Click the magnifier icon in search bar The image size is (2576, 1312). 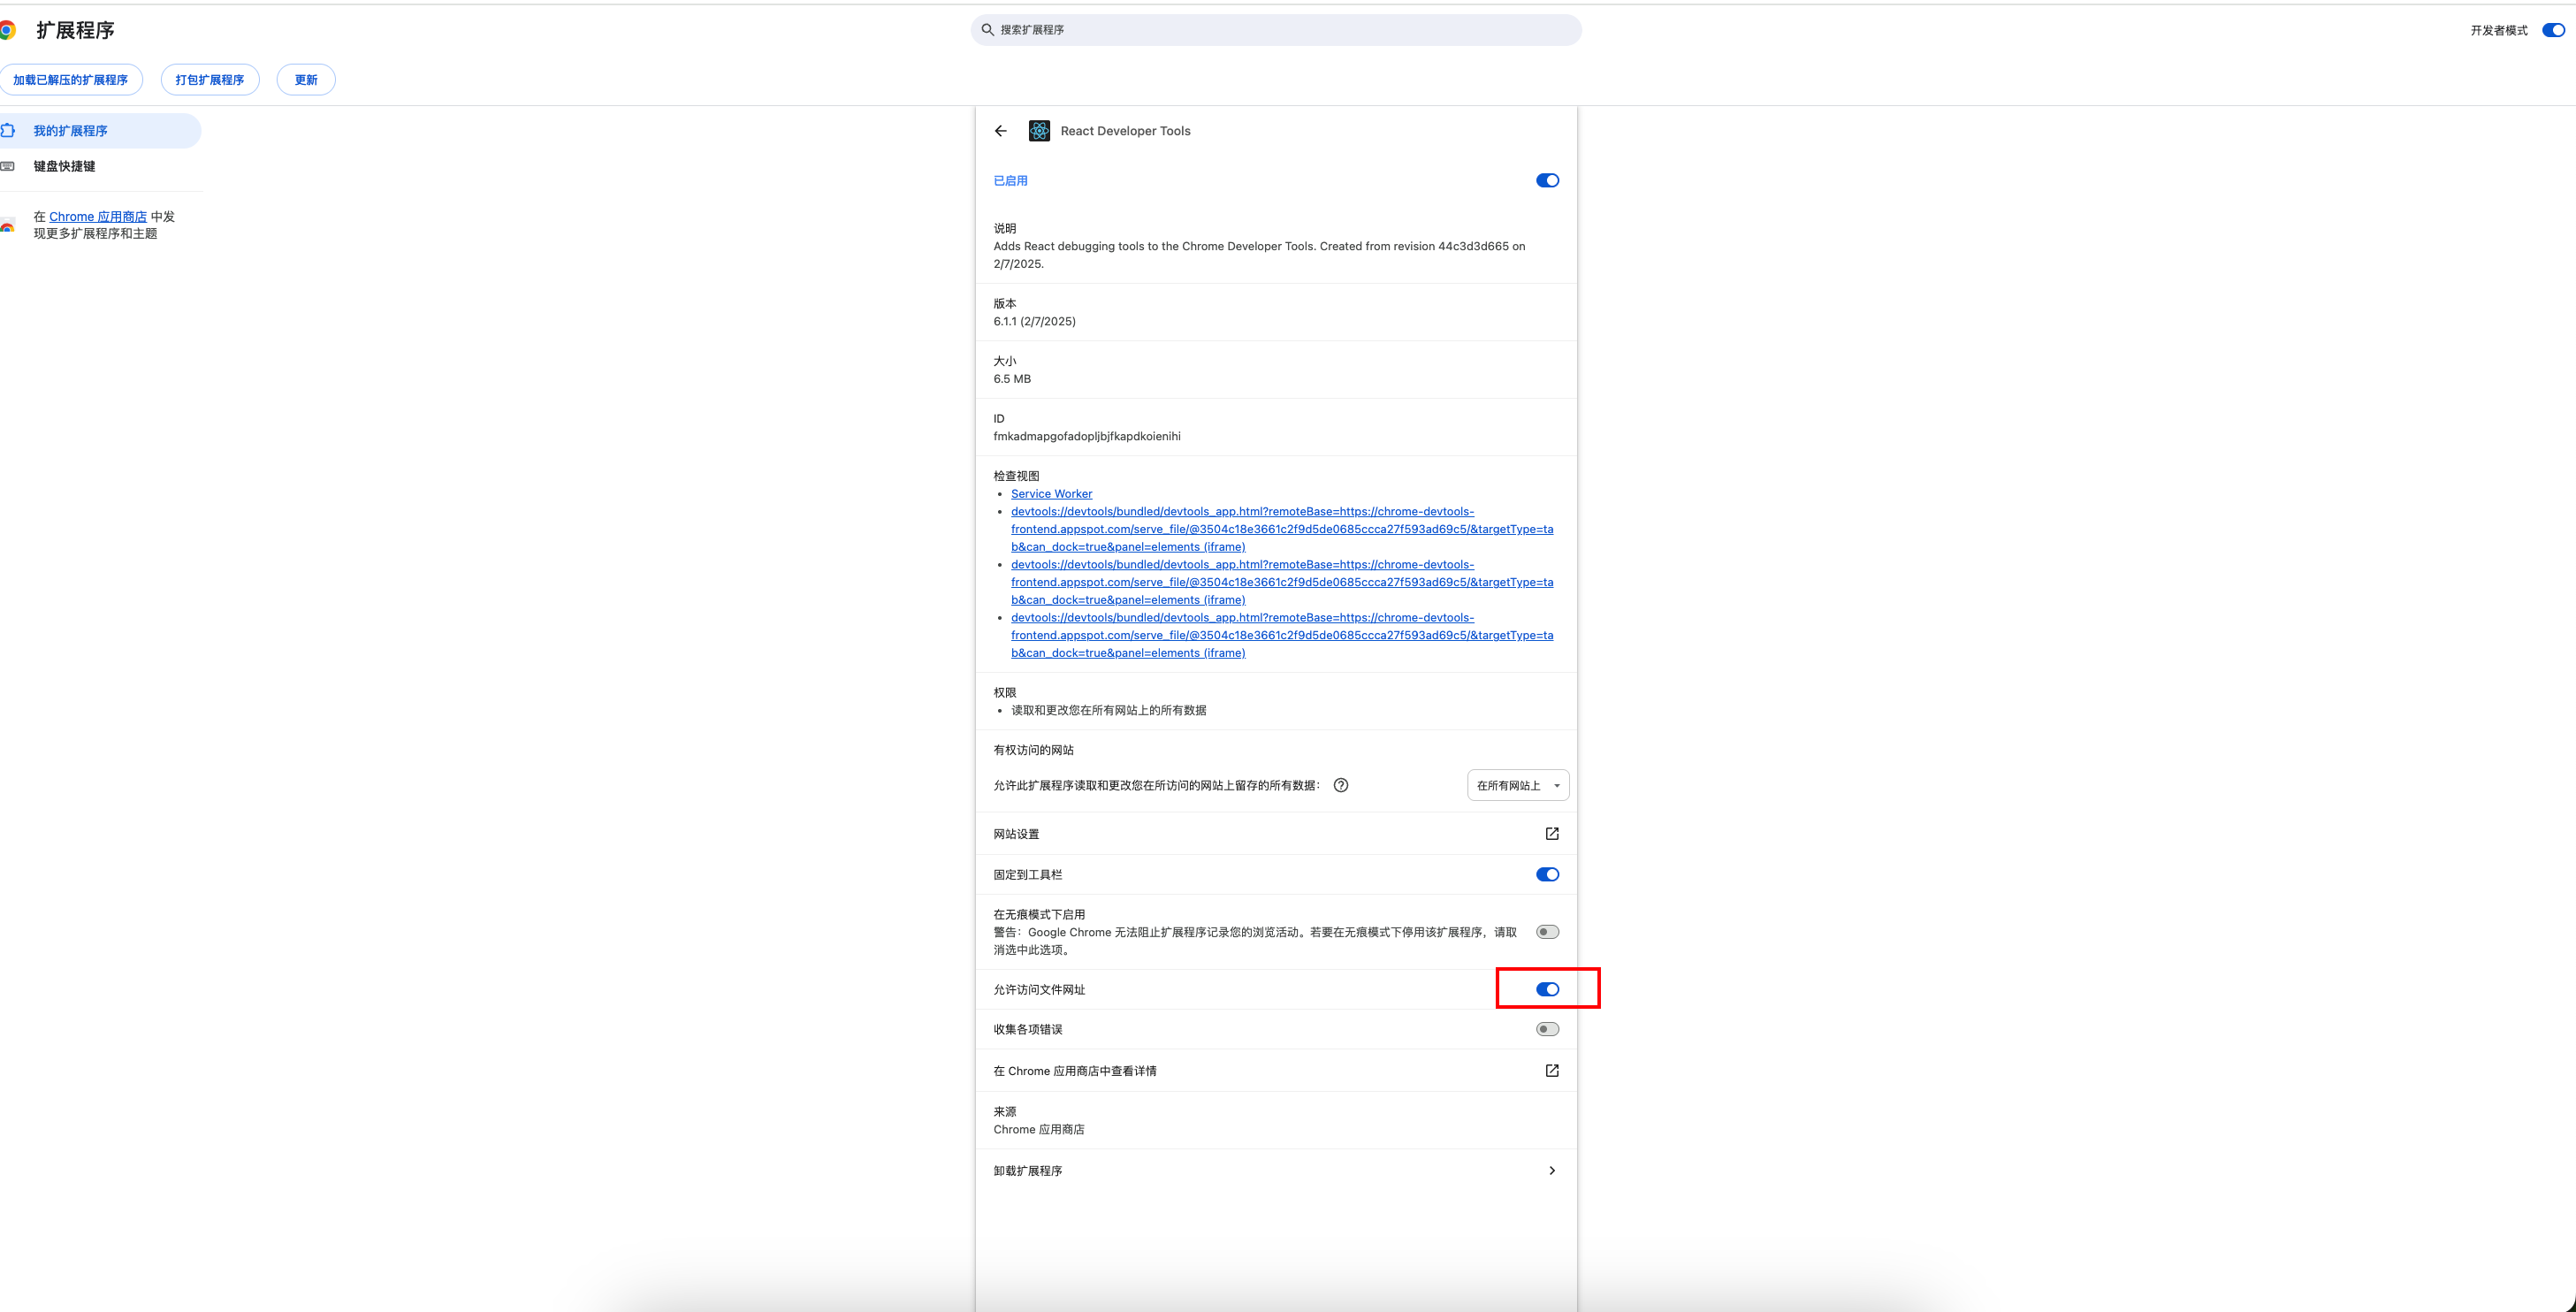tap(987, 30)
